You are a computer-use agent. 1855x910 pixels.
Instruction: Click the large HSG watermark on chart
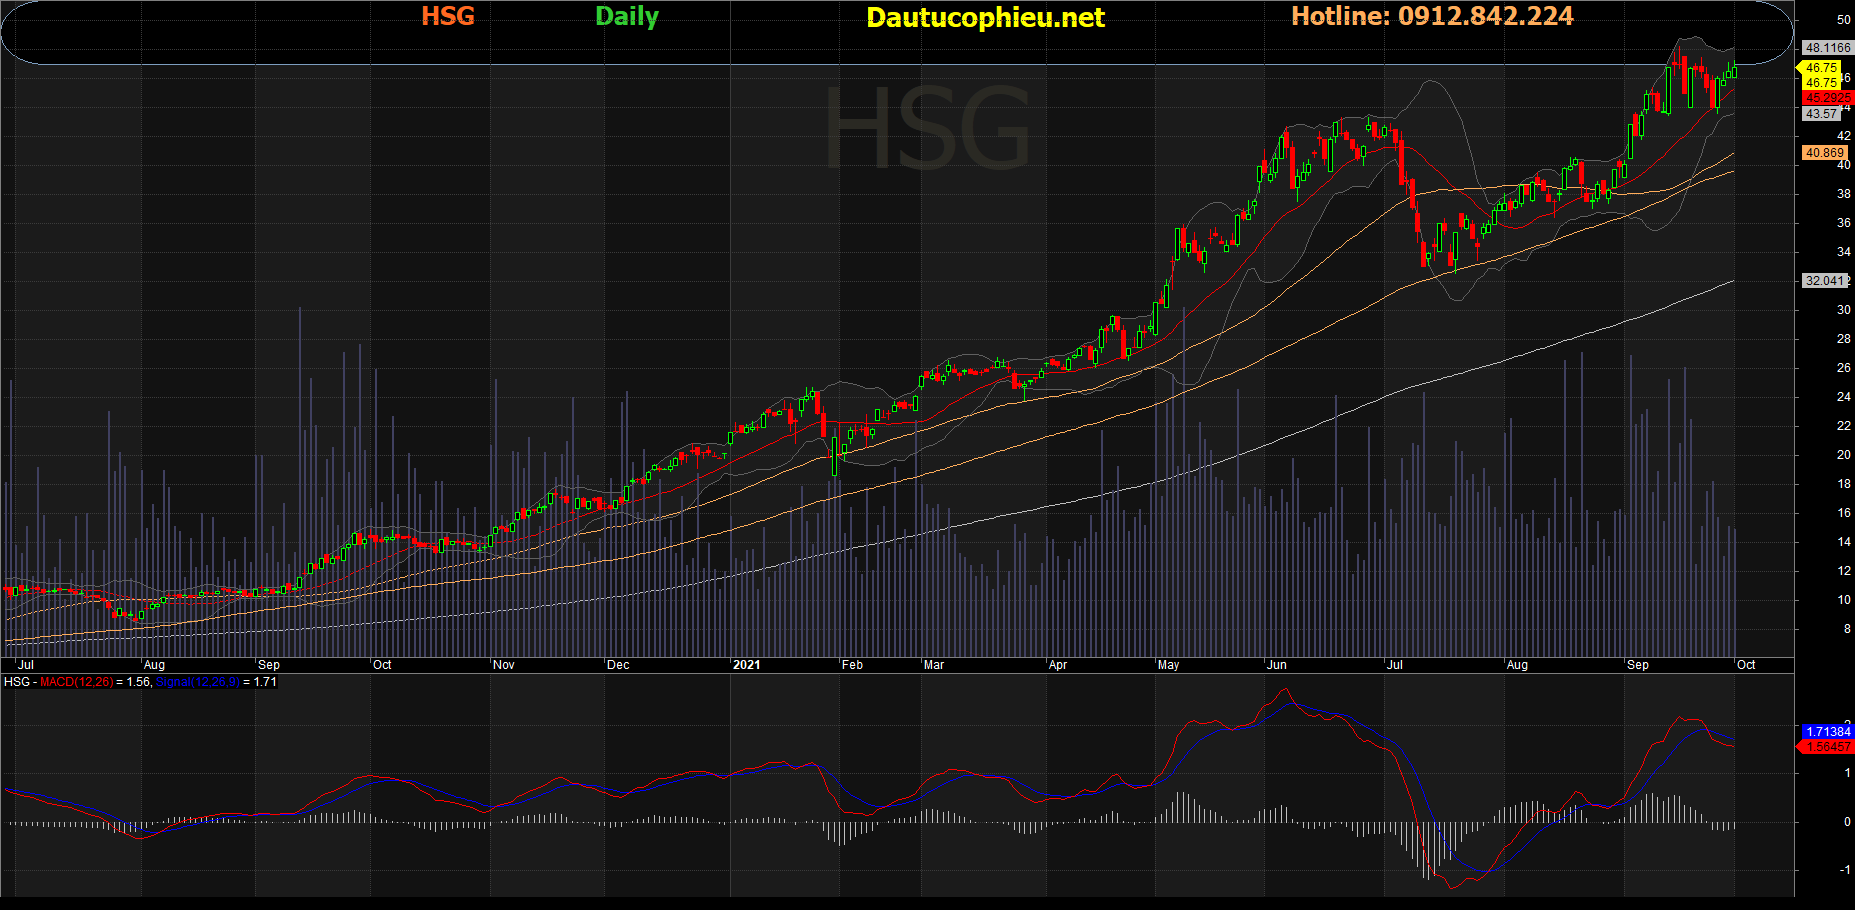pyautogui.click(x=927, y=130)
